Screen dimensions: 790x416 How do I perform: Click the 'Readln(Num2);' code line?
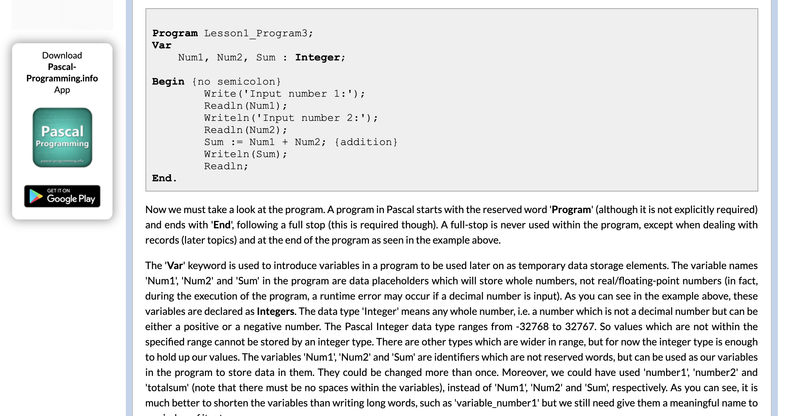(245, 129)
